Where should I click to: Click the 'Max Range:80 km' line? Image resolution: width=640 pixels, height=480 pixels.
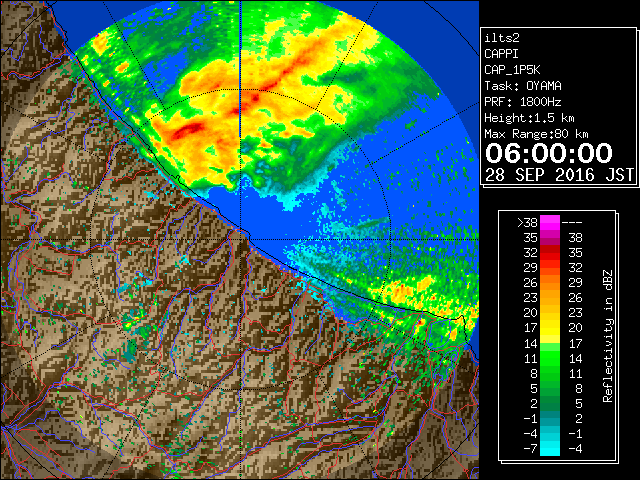click(x=536, y=134)
